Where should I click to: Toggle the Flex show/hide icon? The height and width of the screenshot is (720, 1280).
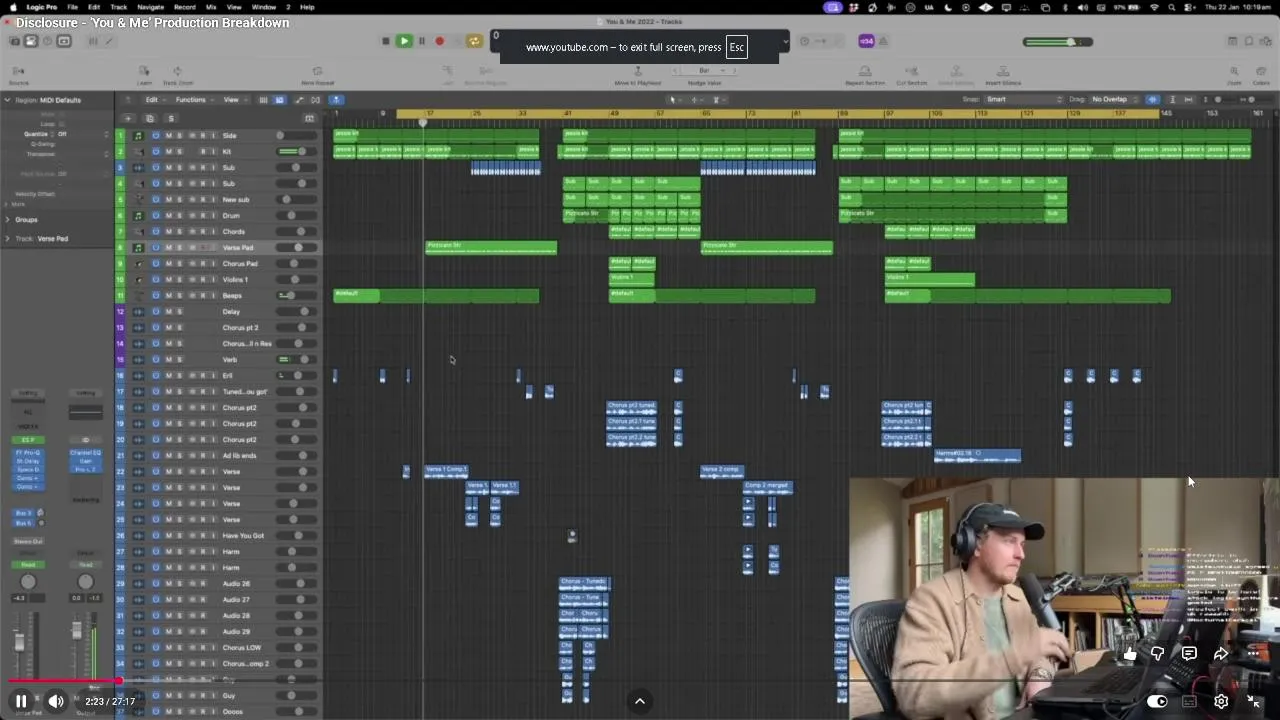tap(315, 100)
